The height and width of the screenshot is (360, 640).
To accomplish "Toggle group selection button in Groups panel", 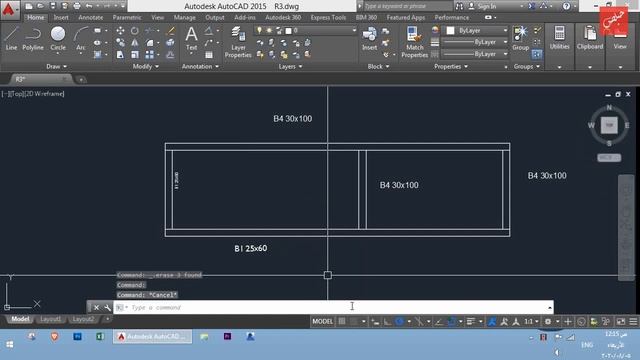I will (x=537, y=54).
